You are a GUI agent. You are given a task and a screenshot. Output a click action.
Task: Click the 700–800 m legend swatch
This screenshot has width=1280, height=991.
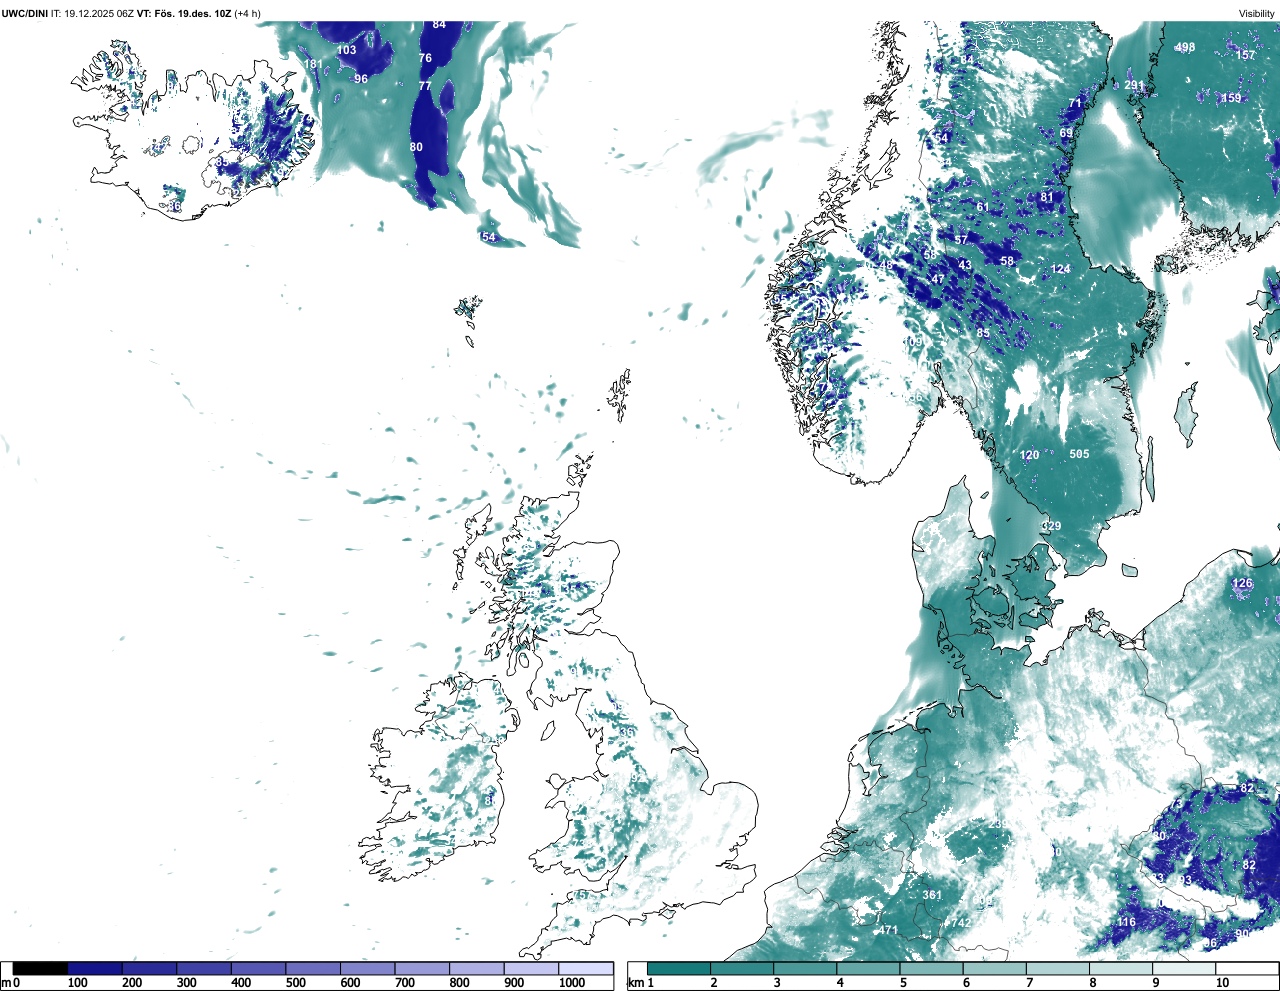tap(422, 969)
